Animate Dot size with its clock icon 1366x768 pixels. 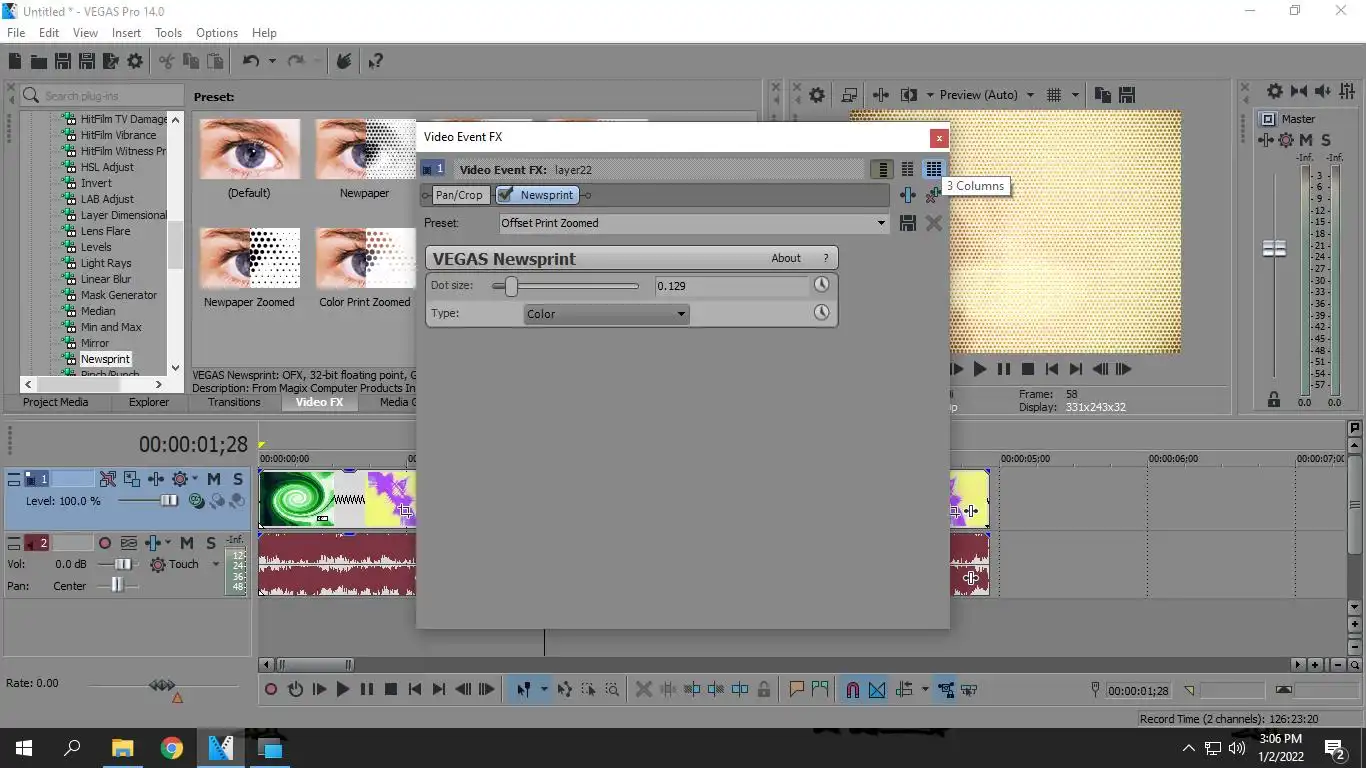(x=821, y=285)
